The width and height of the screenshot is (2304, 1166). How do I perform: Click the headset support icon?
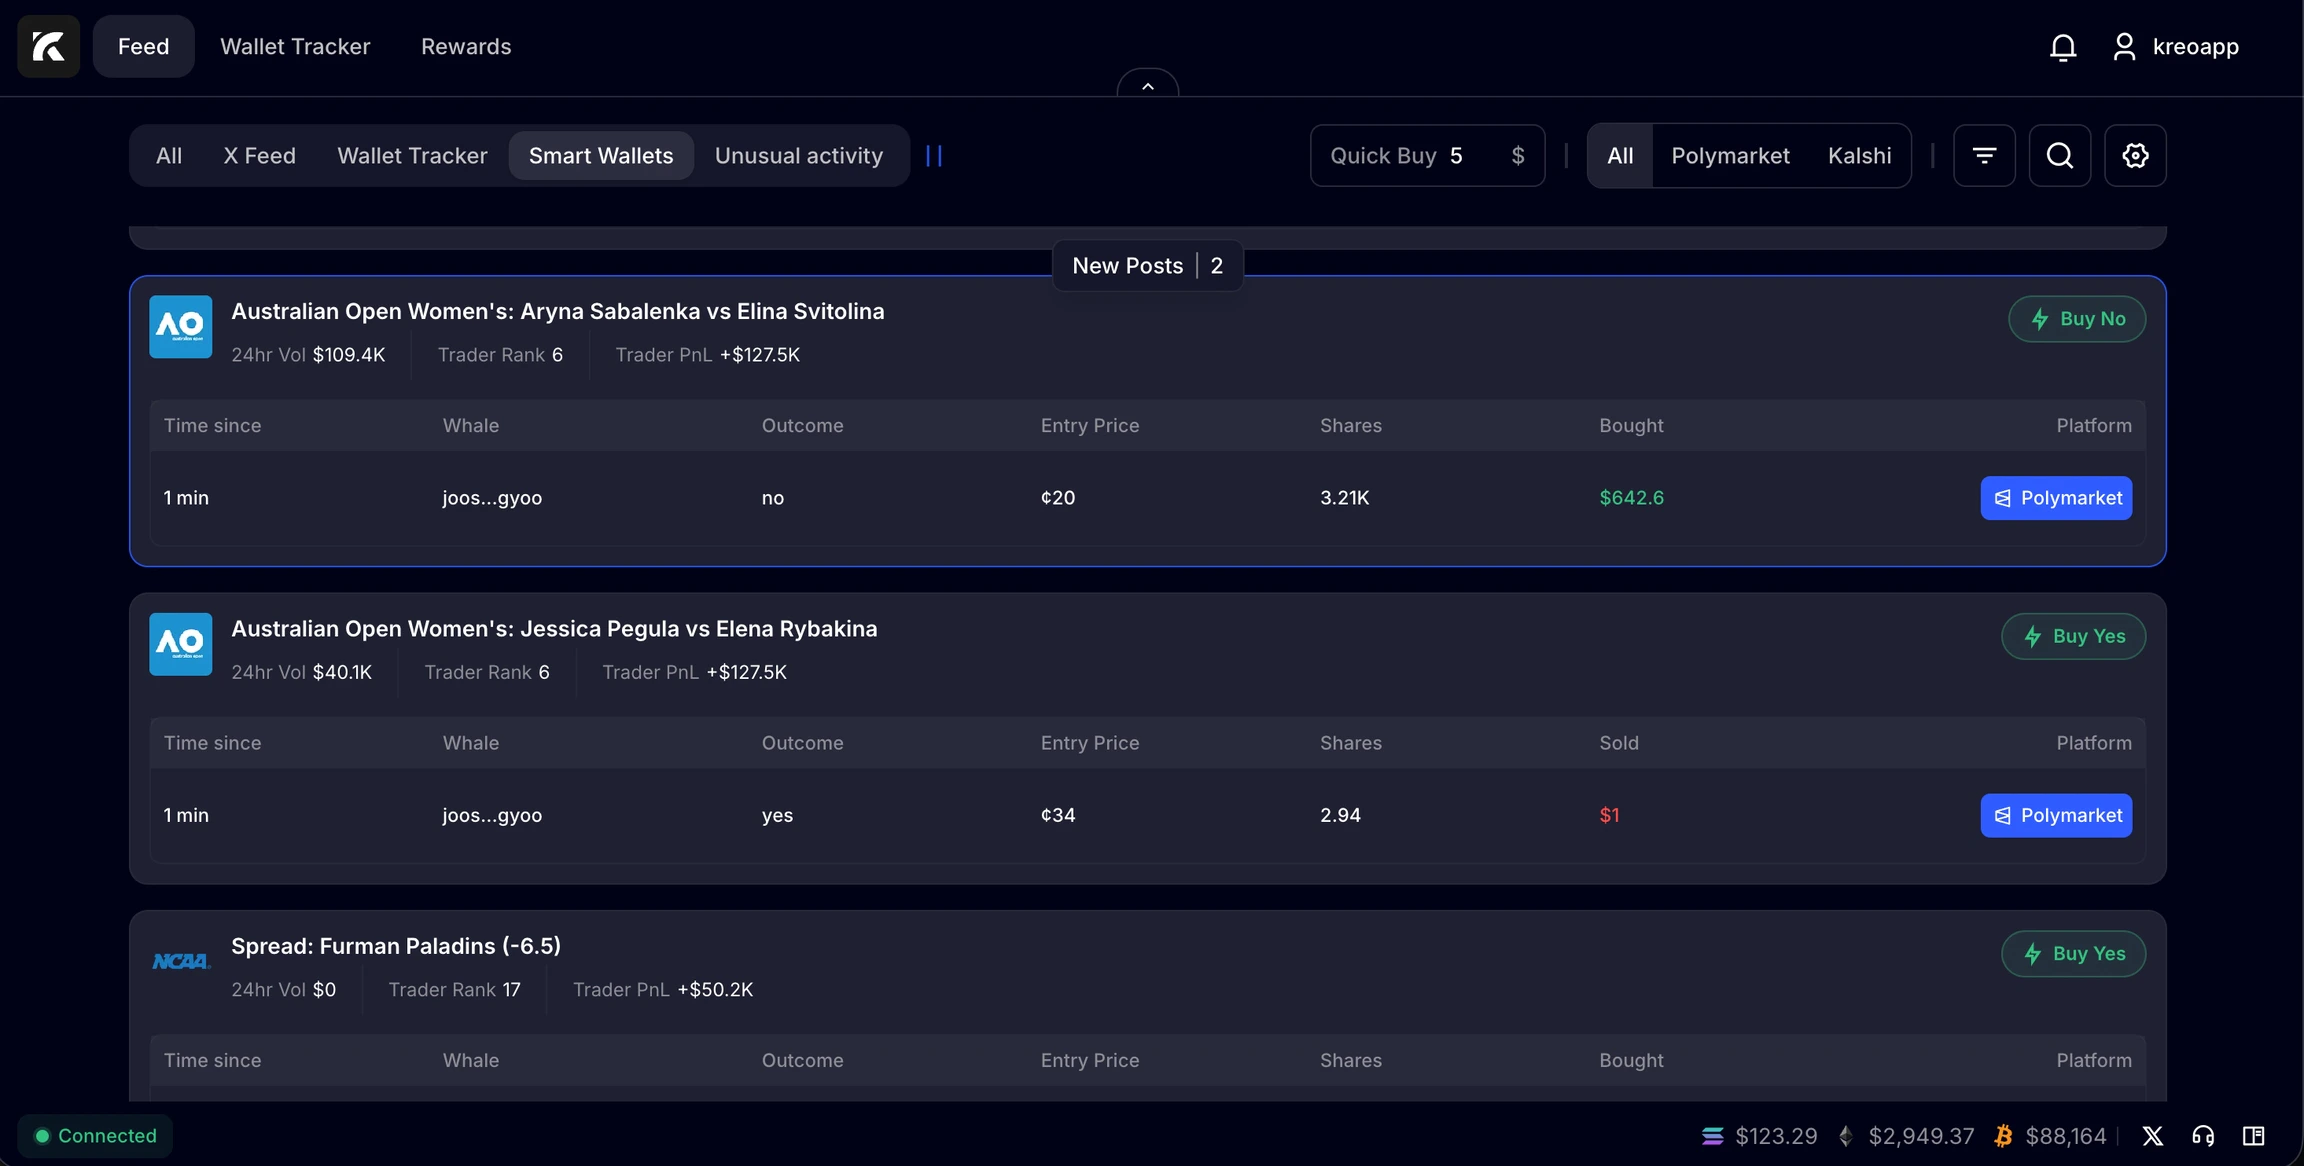coord(2202,1136)
